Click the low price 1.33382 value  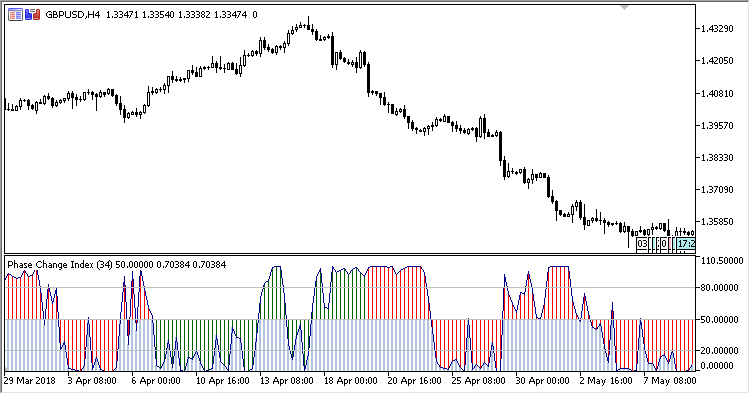(x=194, y=15)
